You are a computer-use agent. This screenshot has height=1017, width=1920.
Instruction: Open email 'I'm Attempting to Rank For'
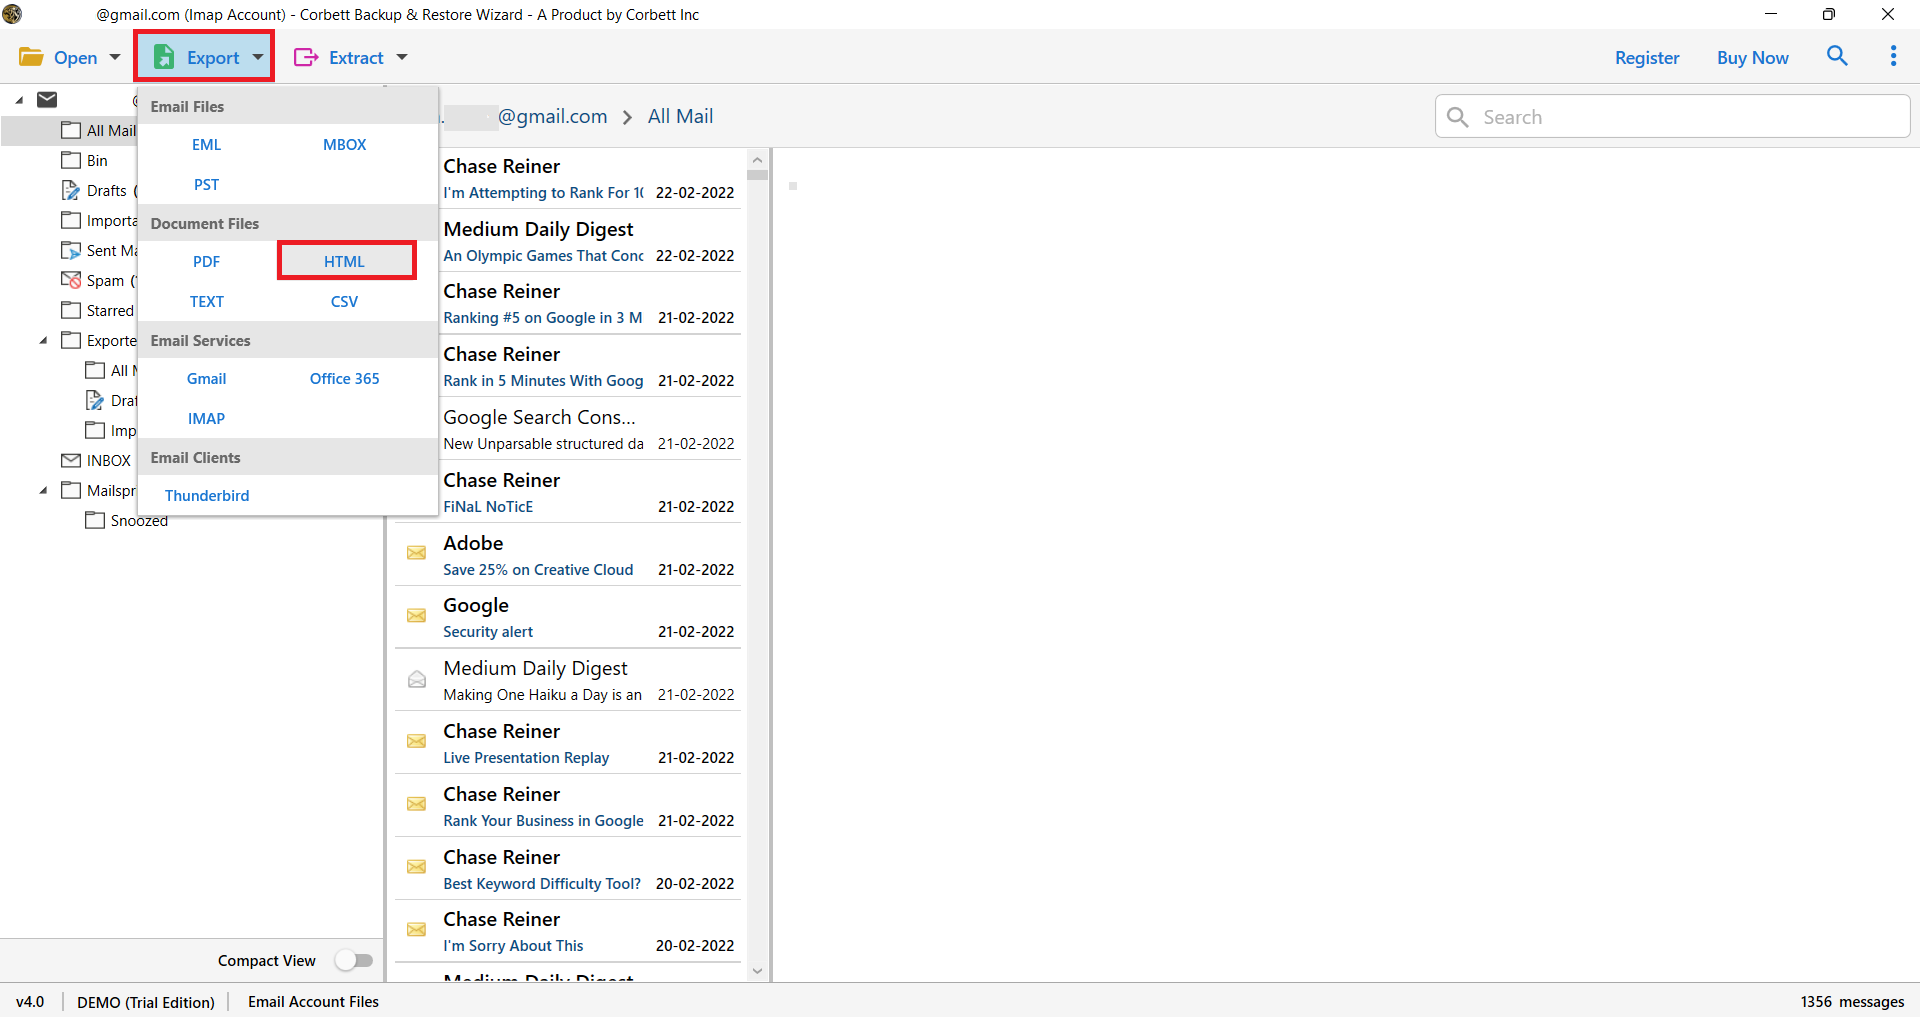(x=567, y=178)
